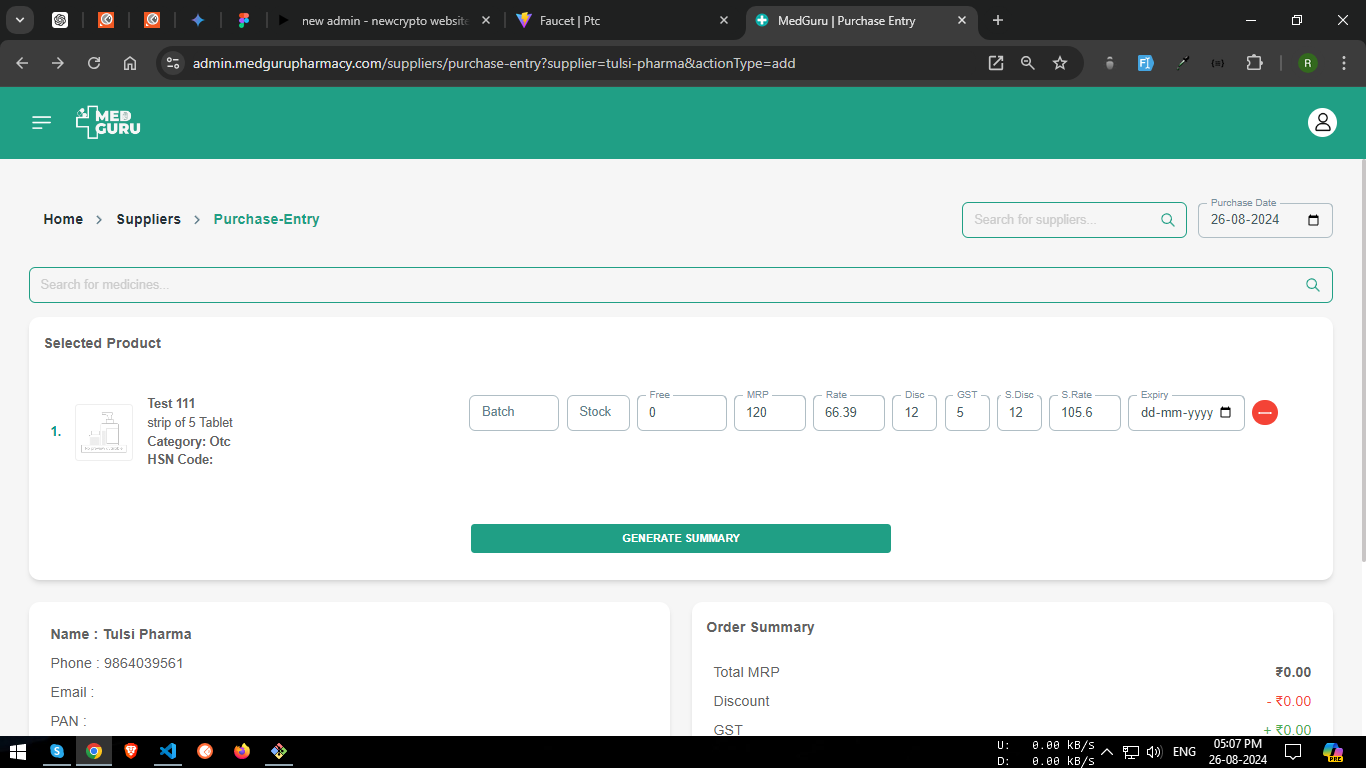Click the Test 111 product thumbnail
Image resolution: width=1366 pixels, height=768 pixels.
104,432
